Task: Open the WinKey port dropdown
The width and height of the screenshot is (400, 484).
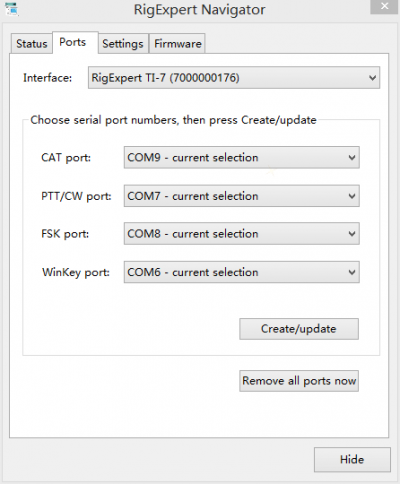Action: pyautogui.click(x=242, y=272)
